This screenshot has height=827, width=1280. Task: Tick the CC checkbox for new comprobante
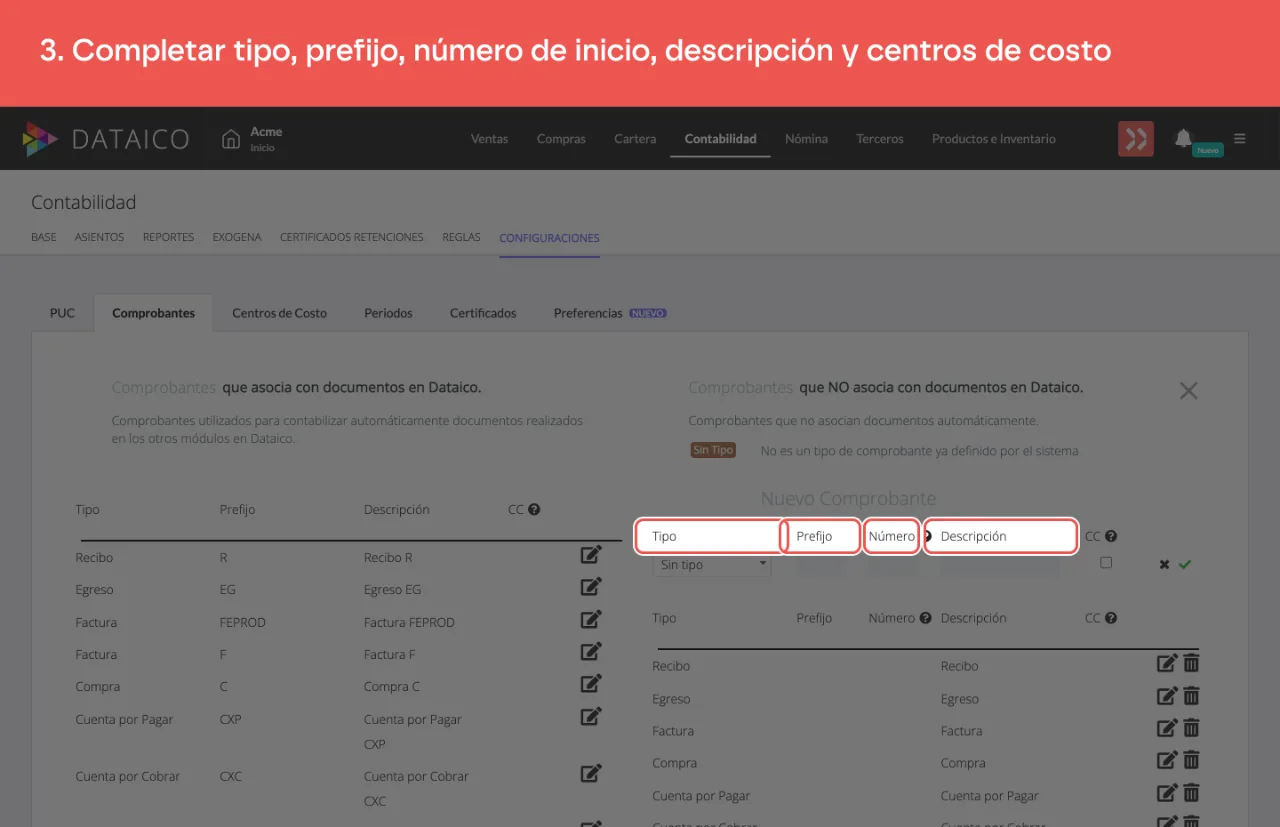pyautogui.click(x=1105, y=563)
